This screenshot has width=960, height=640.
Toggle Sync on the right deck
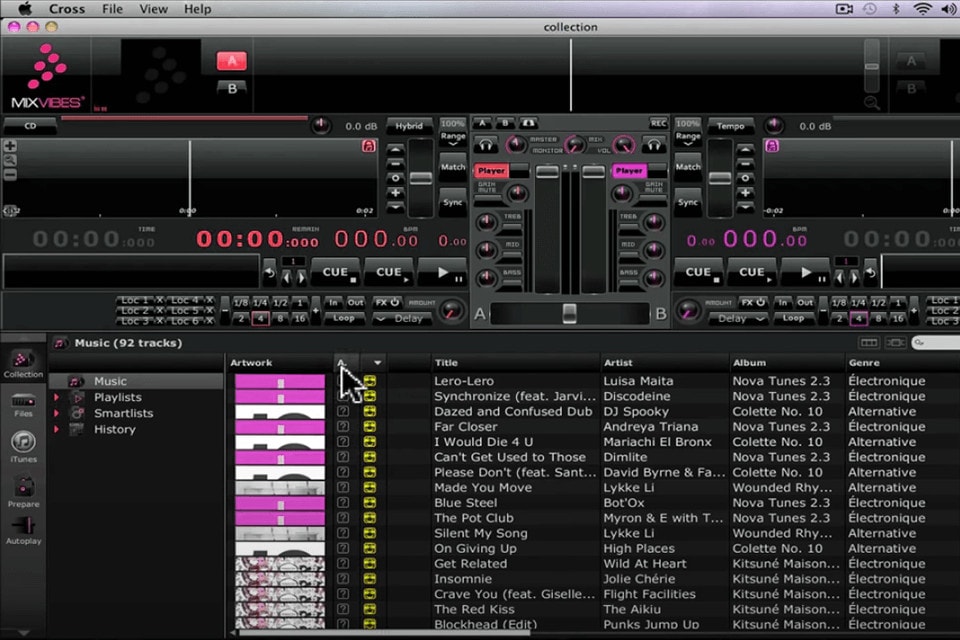688,202
